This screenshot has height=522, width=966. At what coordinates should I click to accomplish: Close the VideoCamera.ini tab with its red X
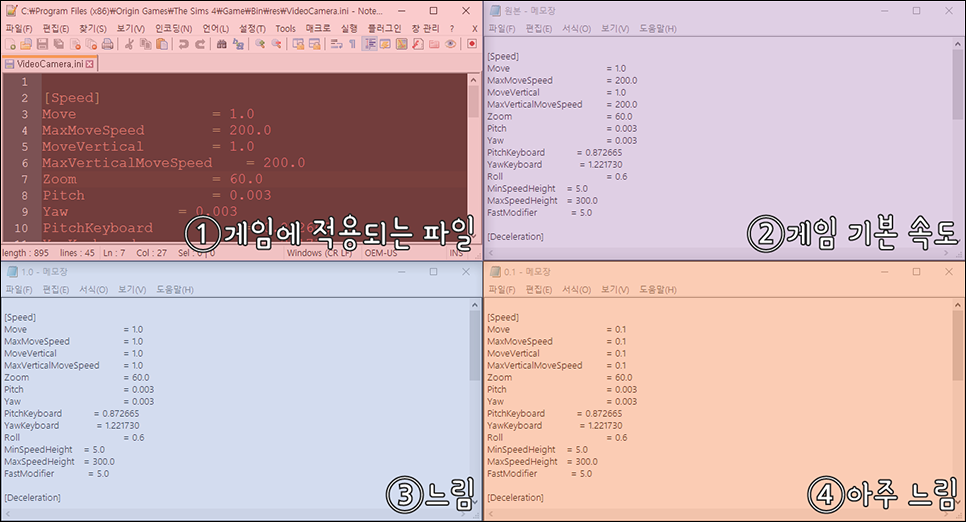coord(89,64)
